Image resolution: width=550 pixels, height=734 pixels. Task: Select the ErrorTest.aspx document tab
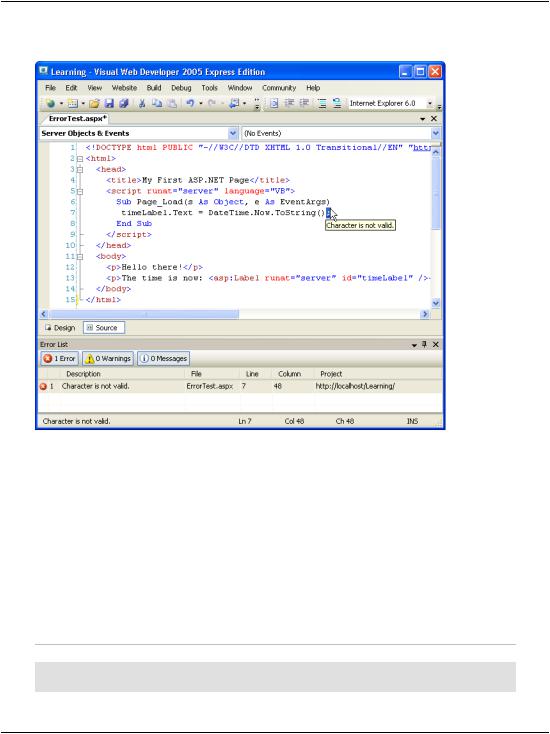(78, 119)
